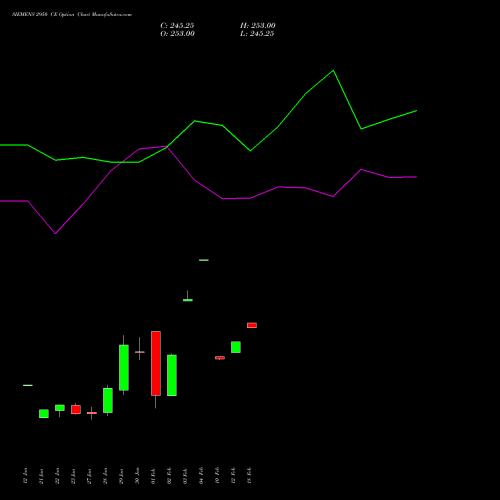The image size is (500, 500).
Task: Click the green candle above 02 Feb
Action: pos(172,375)
